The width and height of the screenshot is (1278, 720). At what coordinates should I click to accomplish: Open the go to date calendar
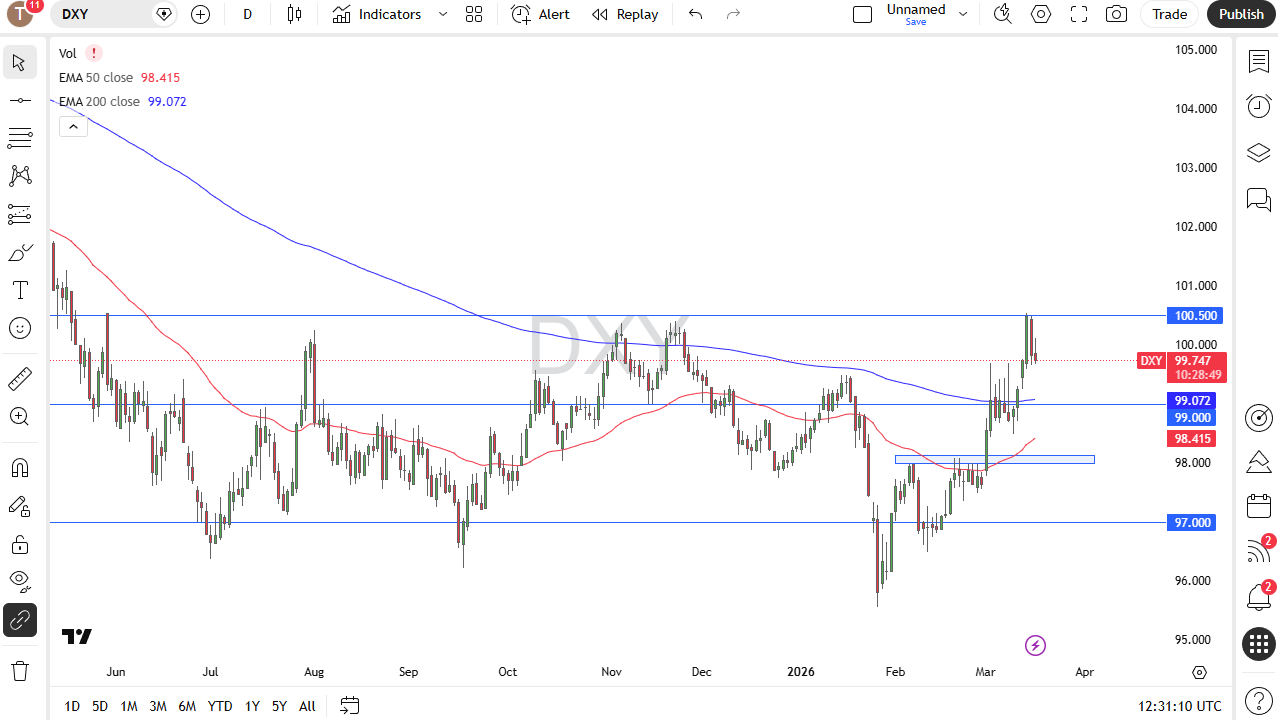(349, 706)
